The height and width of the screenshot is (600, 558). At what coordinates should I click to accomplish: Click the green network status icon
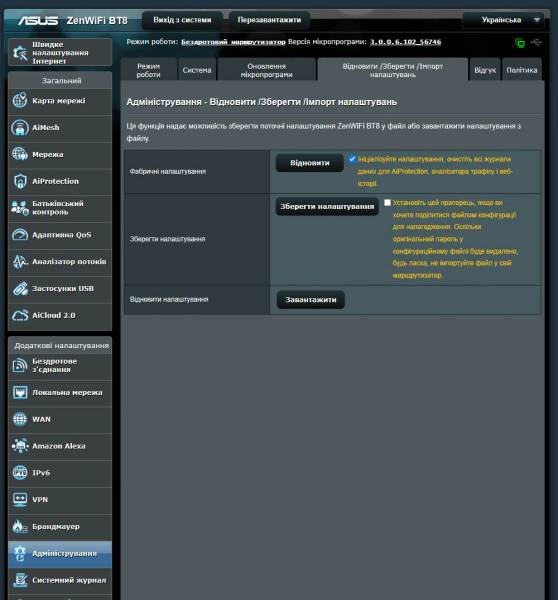tap(520, 42)
